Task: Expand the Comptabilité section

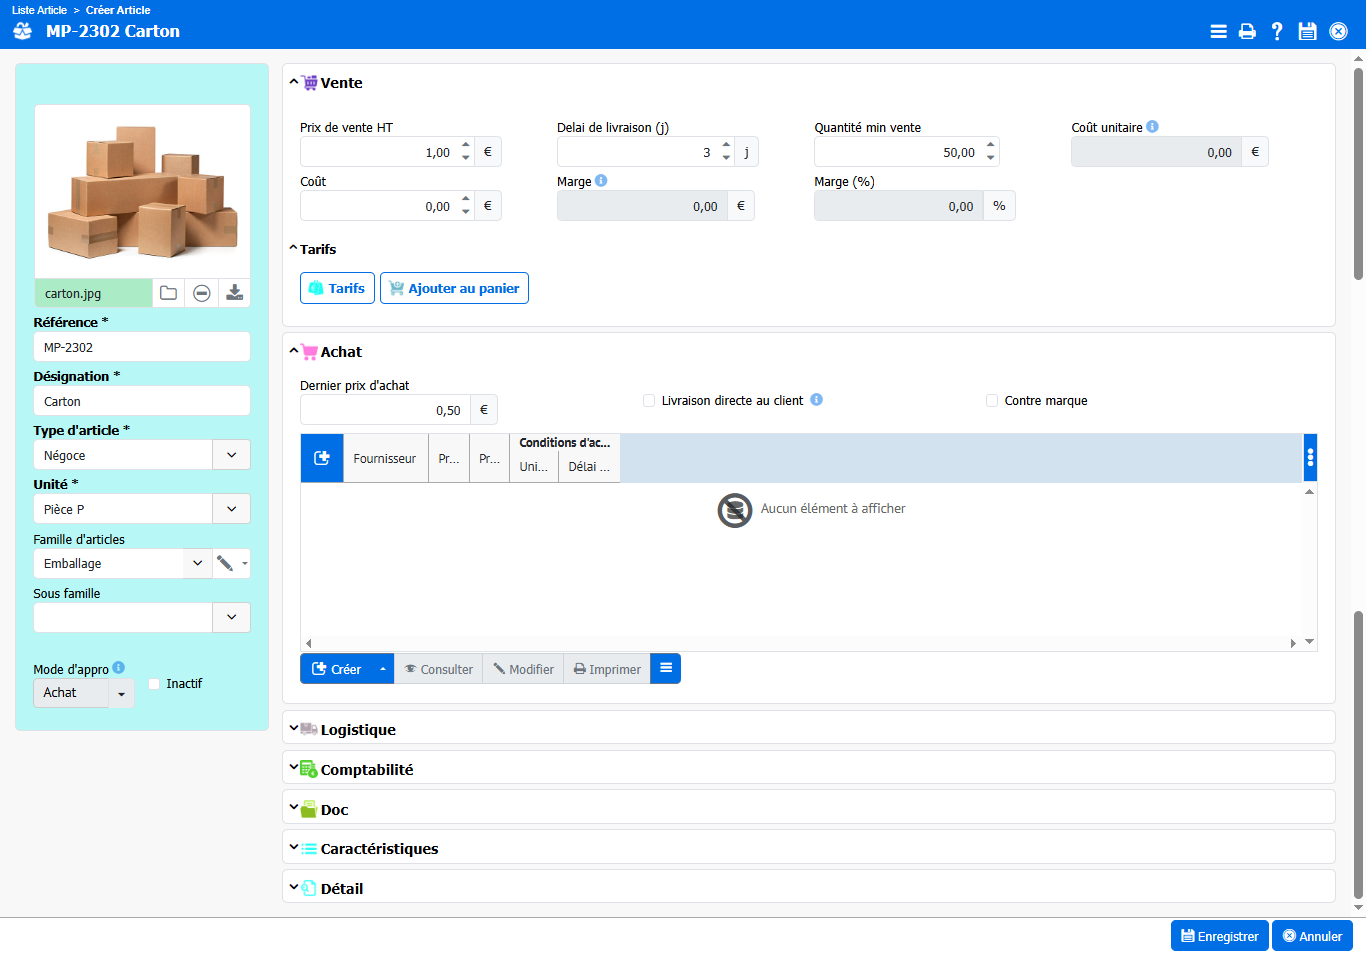Action: pos(366,769)
